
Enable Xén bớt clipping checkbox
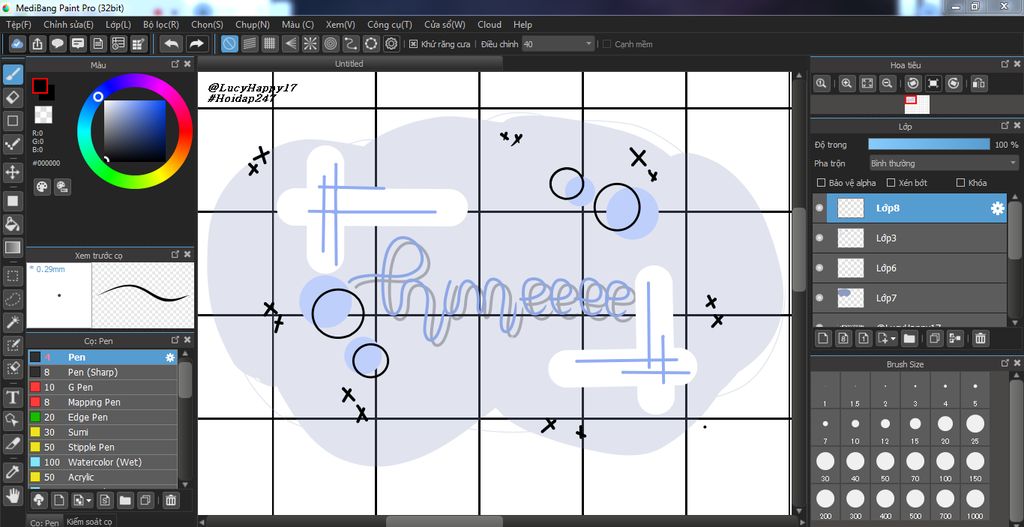pyautogui.click(x=890, y=183)
